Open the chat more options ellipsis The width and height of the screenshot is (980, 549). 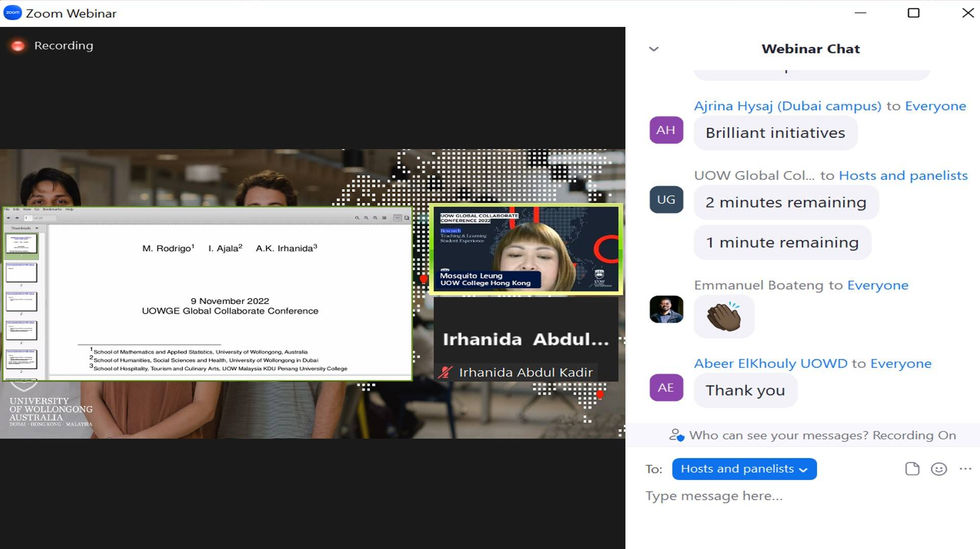coord(966,468)
